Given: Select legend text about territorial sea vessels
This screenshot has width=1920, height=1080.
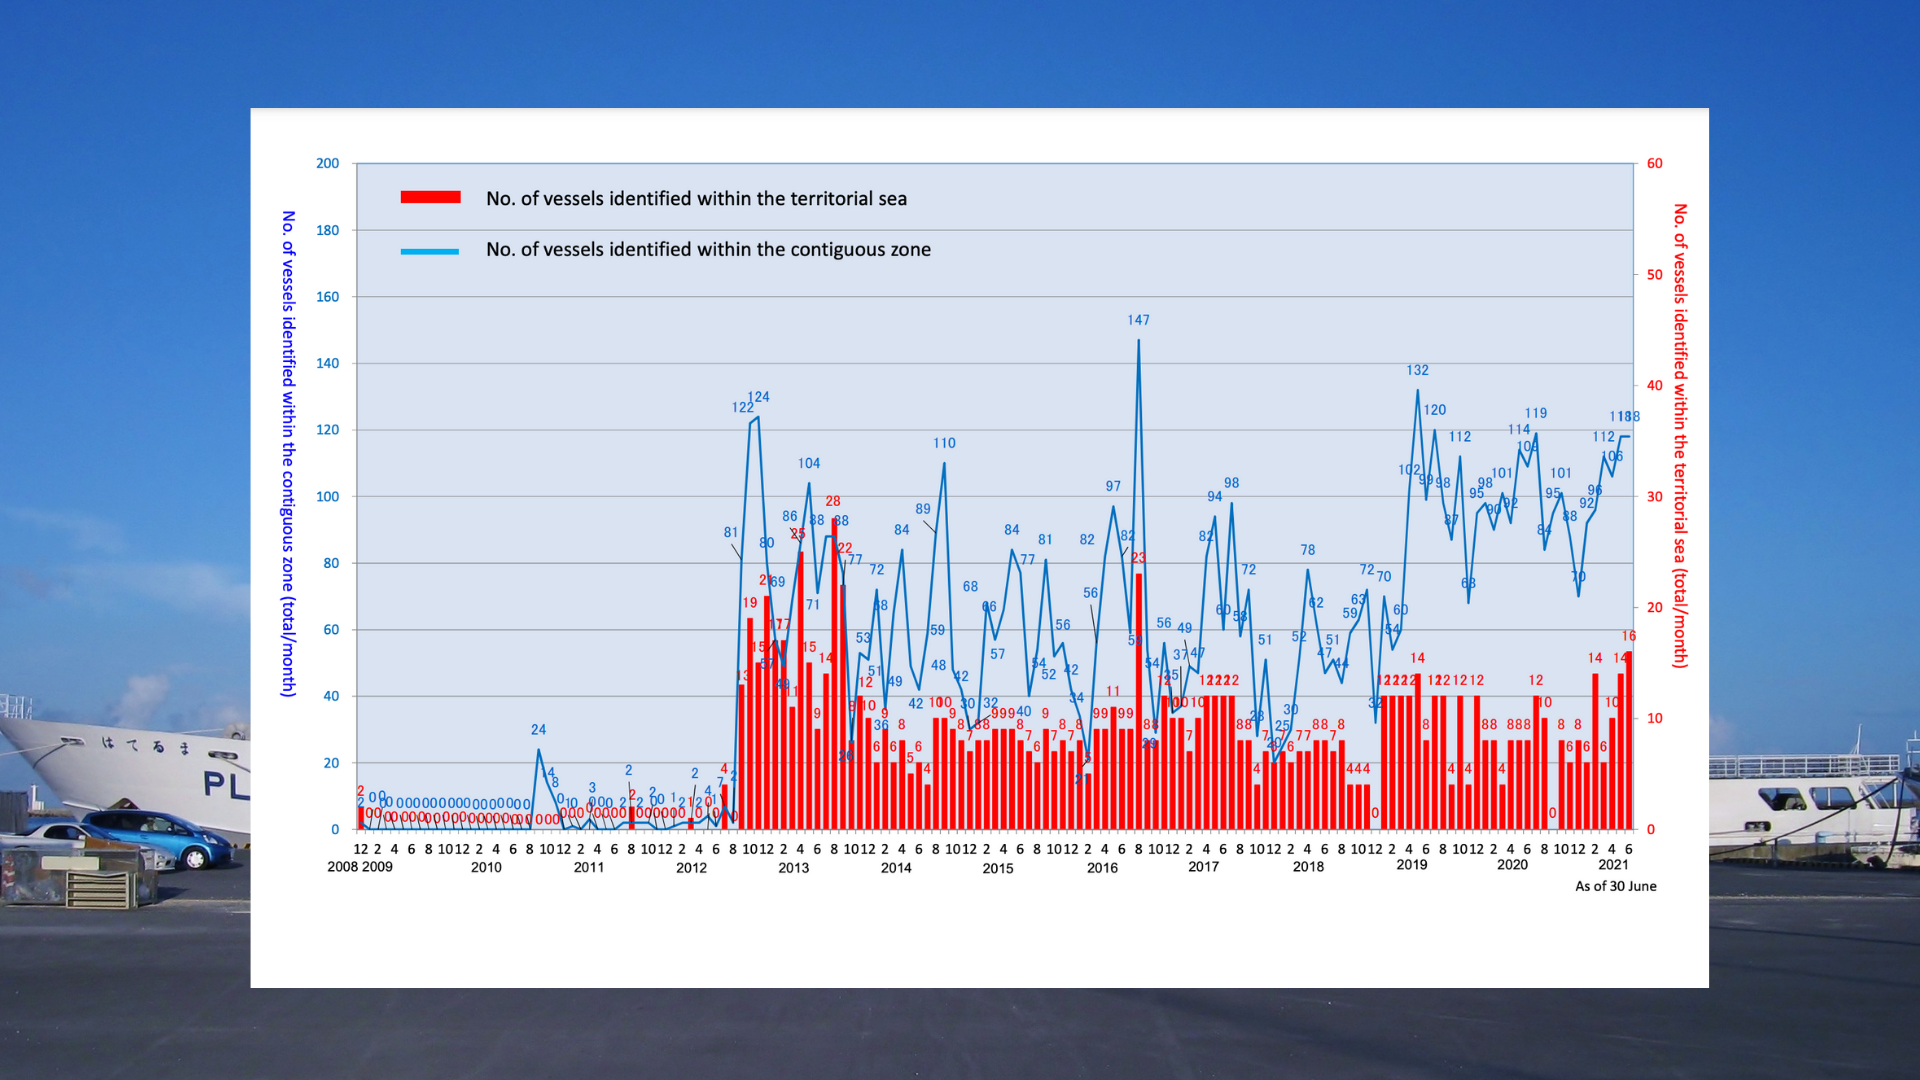Looking at the screenshot, I should 696,199.
